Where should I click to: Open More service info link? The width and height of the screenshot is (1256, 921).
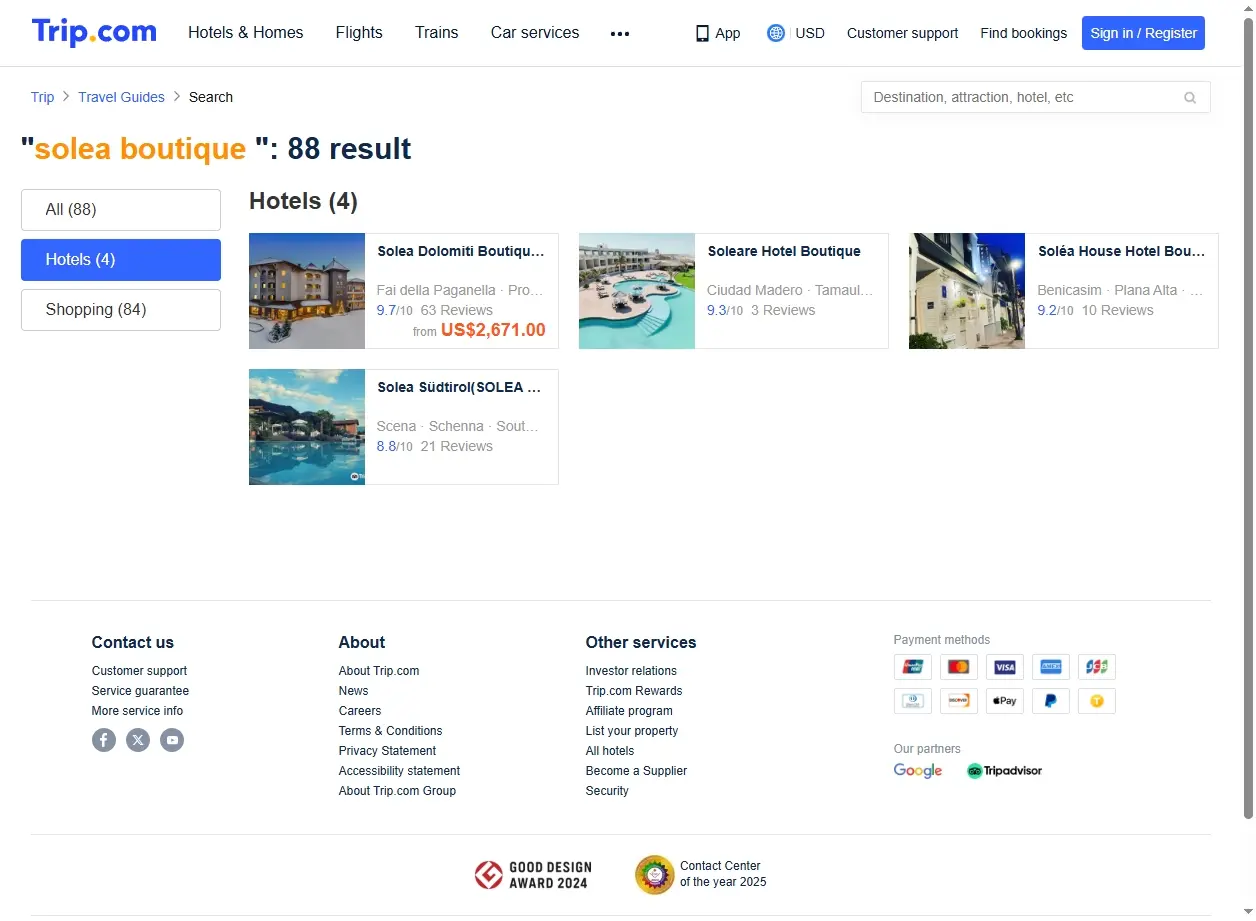click(137, 711)
